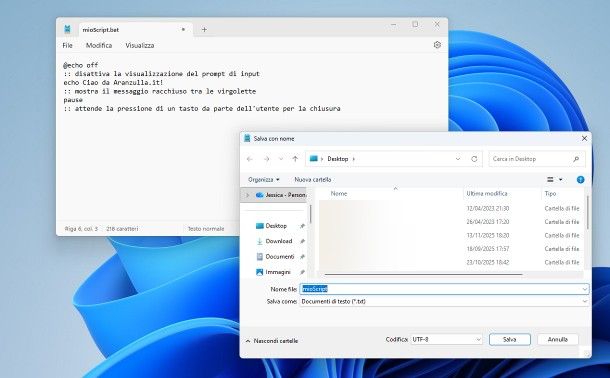Image resolution: width=610 pixels, height=378 pixels.
Task: Select the mioScript.bat tab
Action: [136, 30]
